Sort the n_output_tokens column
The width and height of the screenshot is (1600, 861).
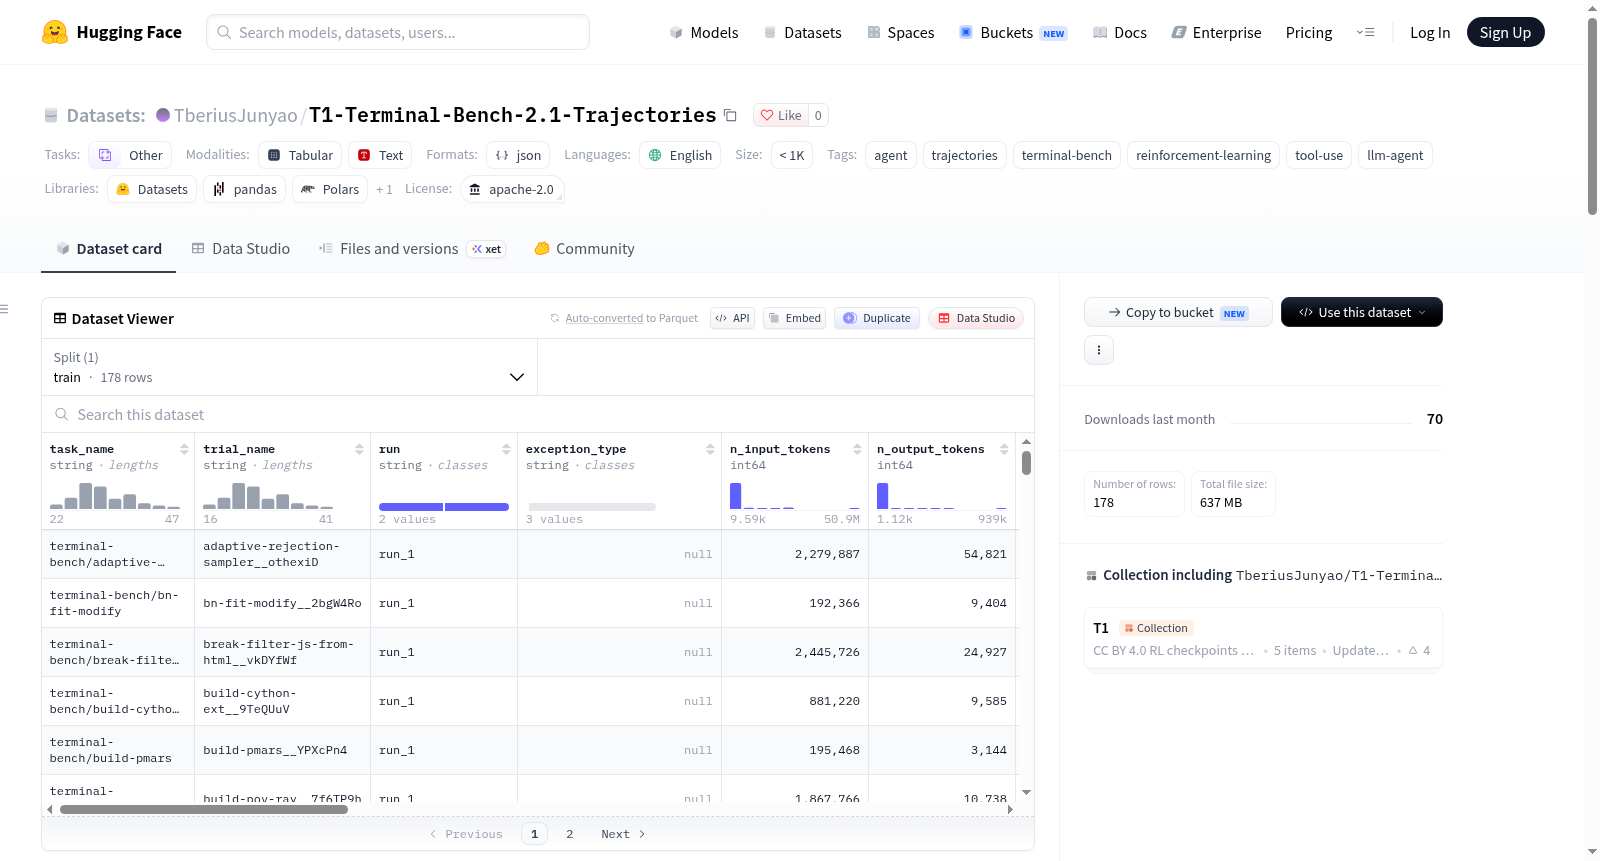point(1004,449)
